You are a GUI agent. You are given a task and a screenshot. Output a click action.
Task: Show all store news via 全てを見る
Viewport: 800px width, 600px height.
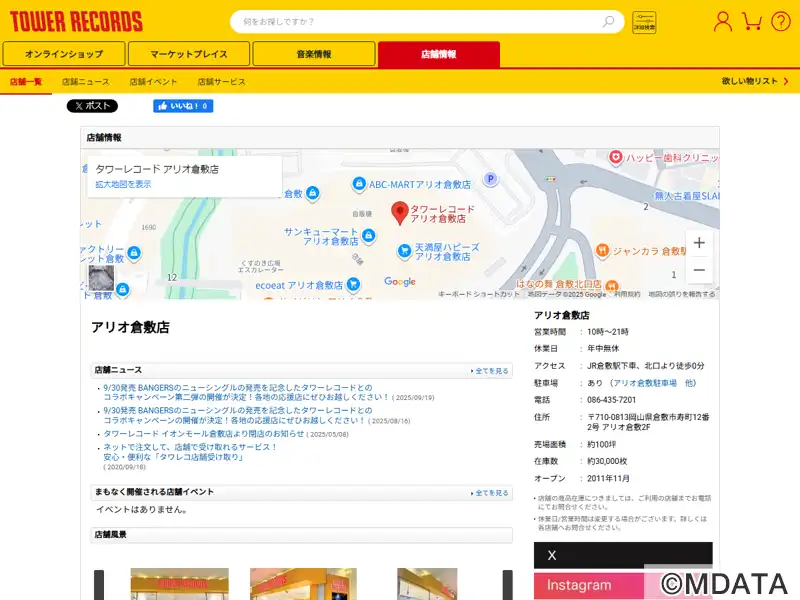tap(491, 371)
